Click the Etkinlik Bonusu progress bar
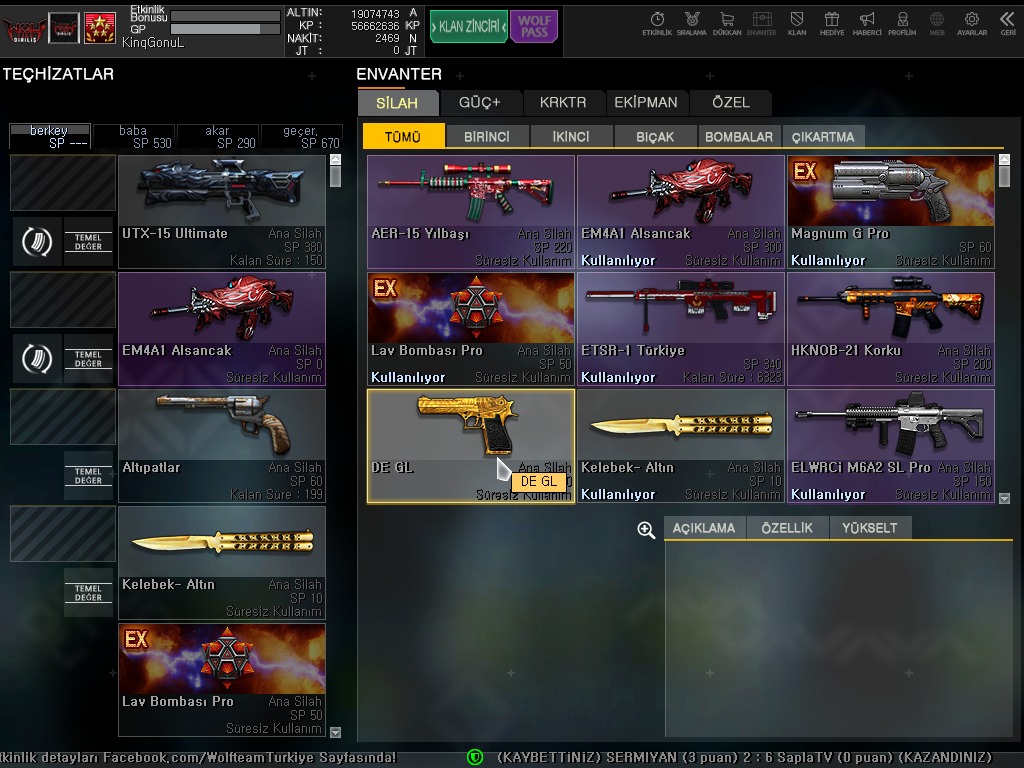Image resolution: width=1024 pixels, height=768 pixels. [x=225, y=16]
